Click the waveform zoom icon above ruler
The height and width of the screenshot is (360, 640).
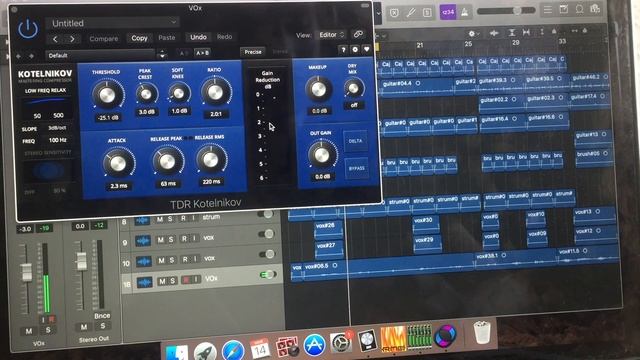pyautogui.click(x=494, y=33)
